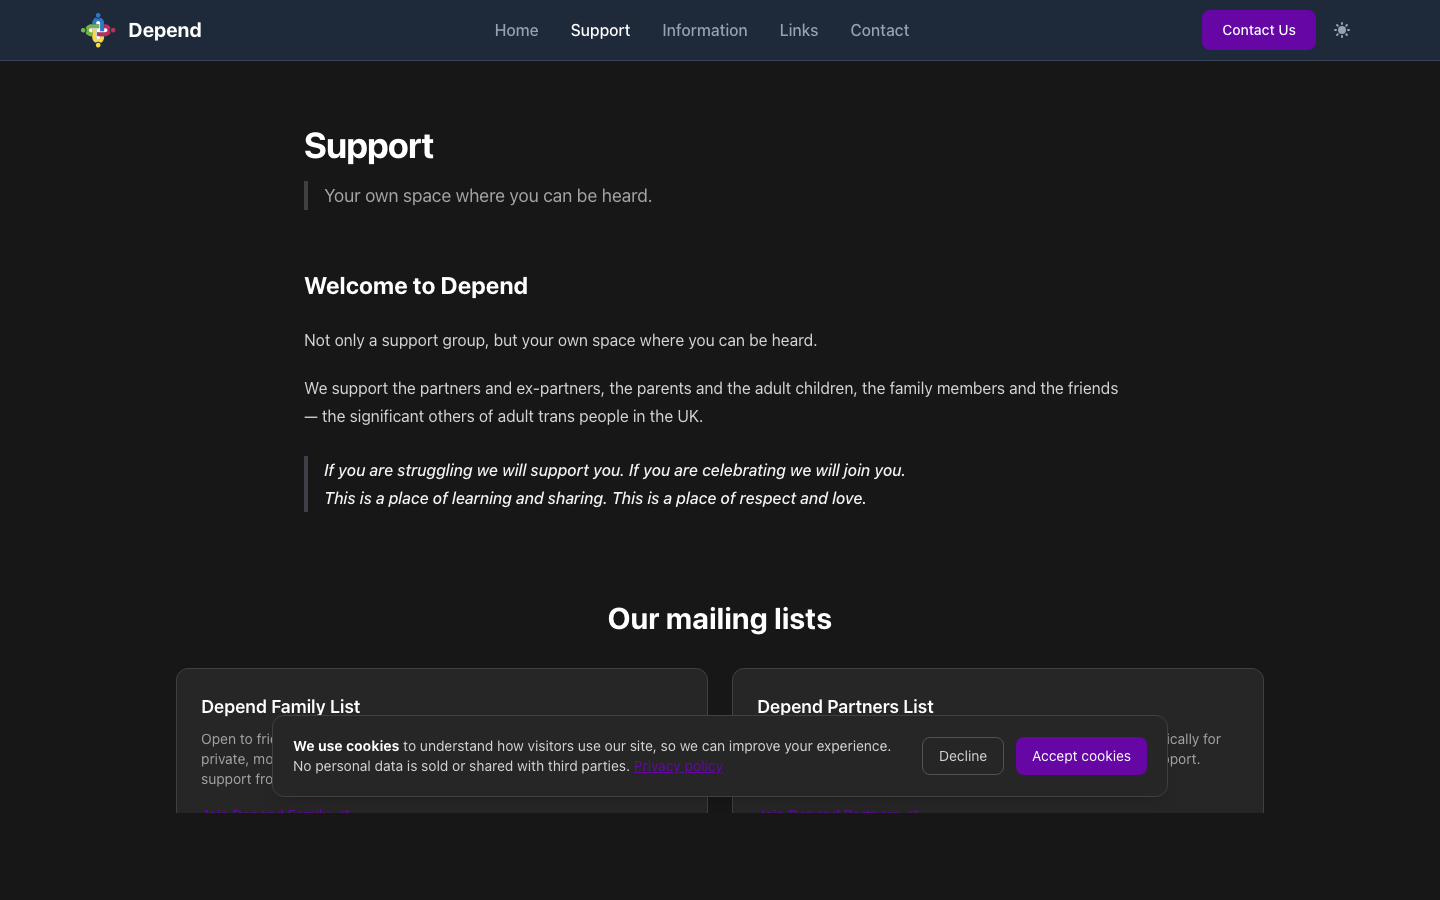Image resolution: width=1440 pixels, height=900 pixels.
Task: Follow the Join Depend Family link
Action: 276,814
